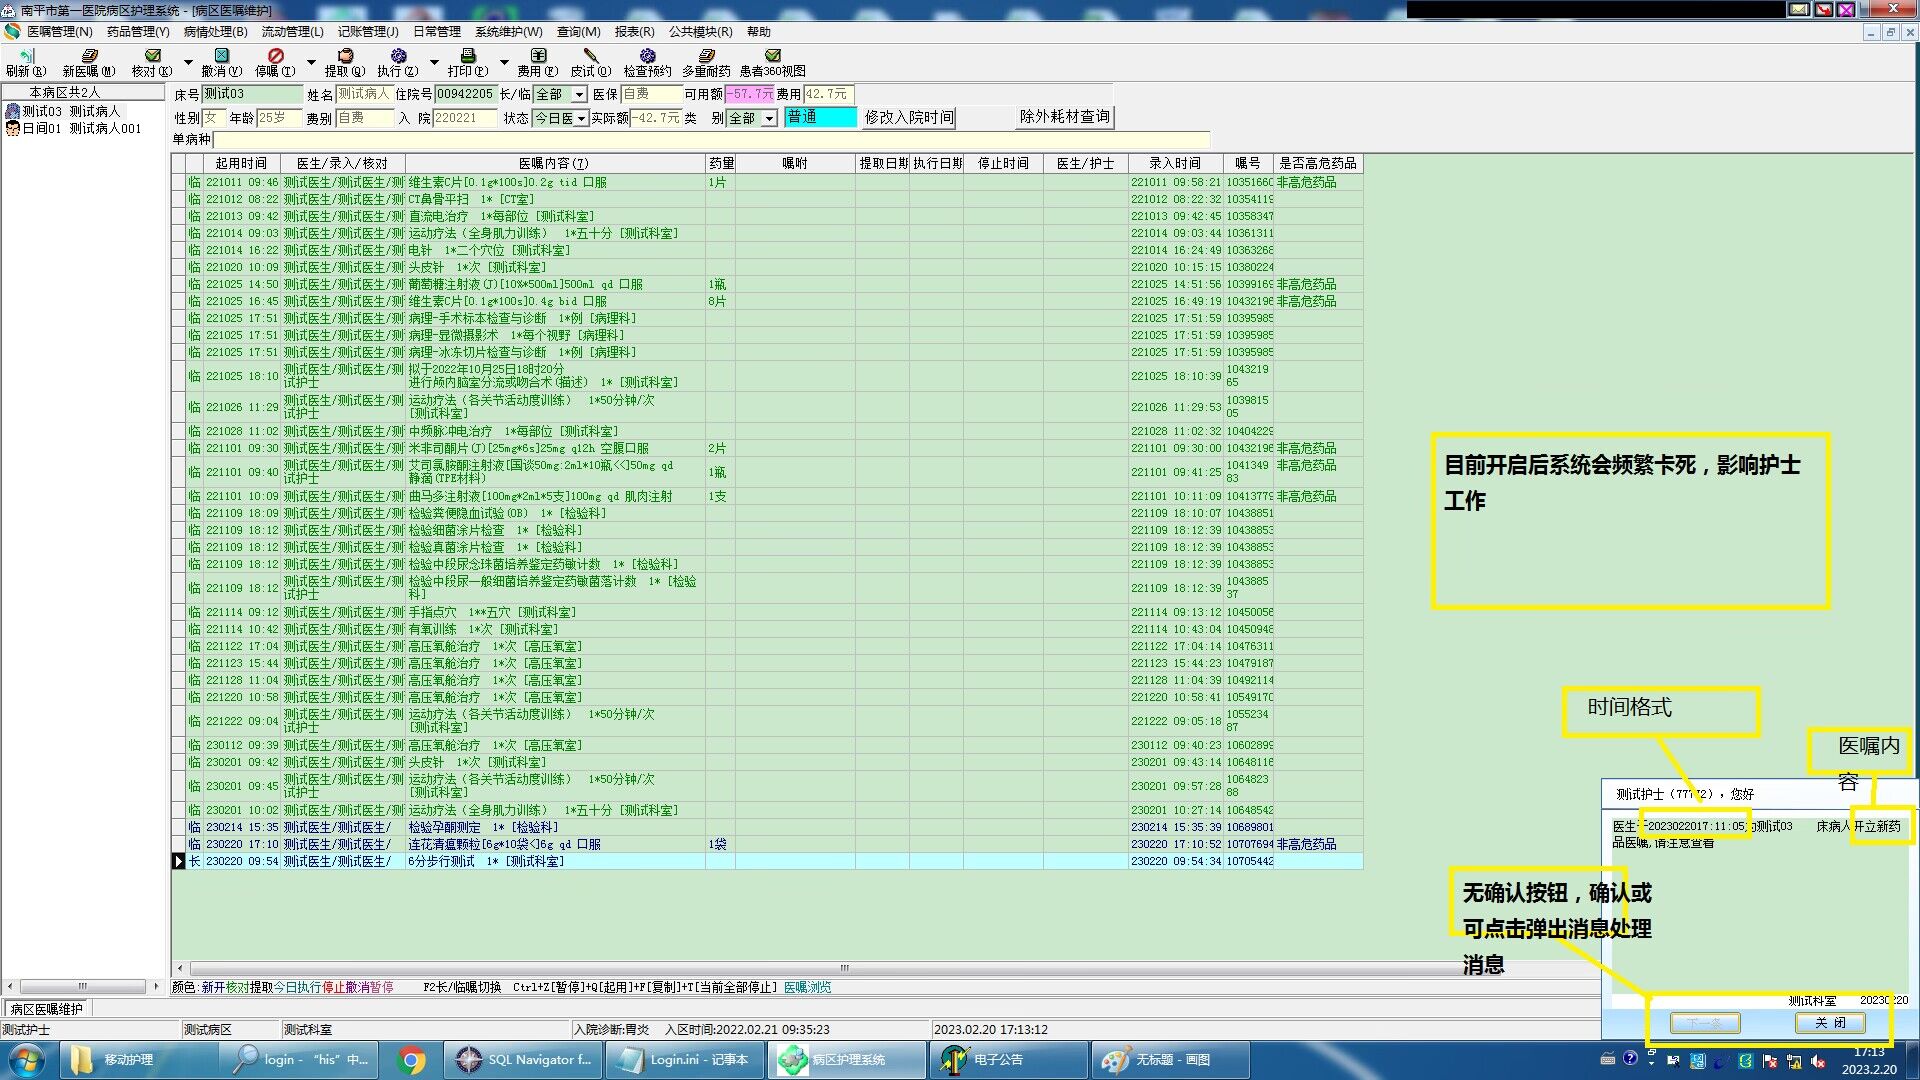Open the 报表 menu
Screen dimensions: 1920x1080
(634, 32)
